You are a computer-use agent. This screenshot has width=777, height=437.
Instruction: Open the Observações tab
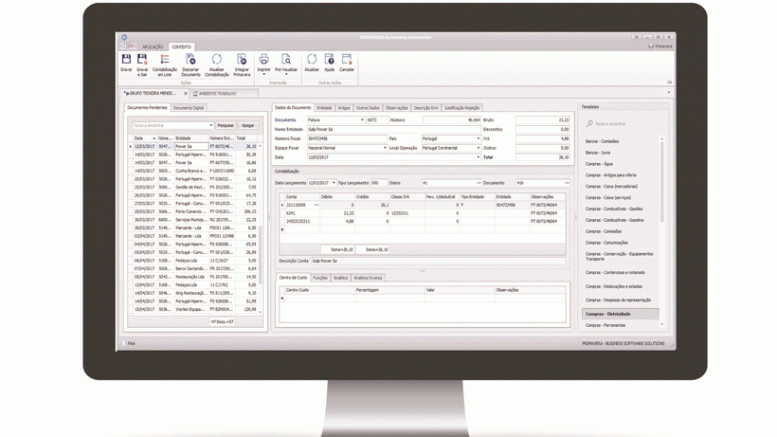pyautogui.click(x=396, y=108)
